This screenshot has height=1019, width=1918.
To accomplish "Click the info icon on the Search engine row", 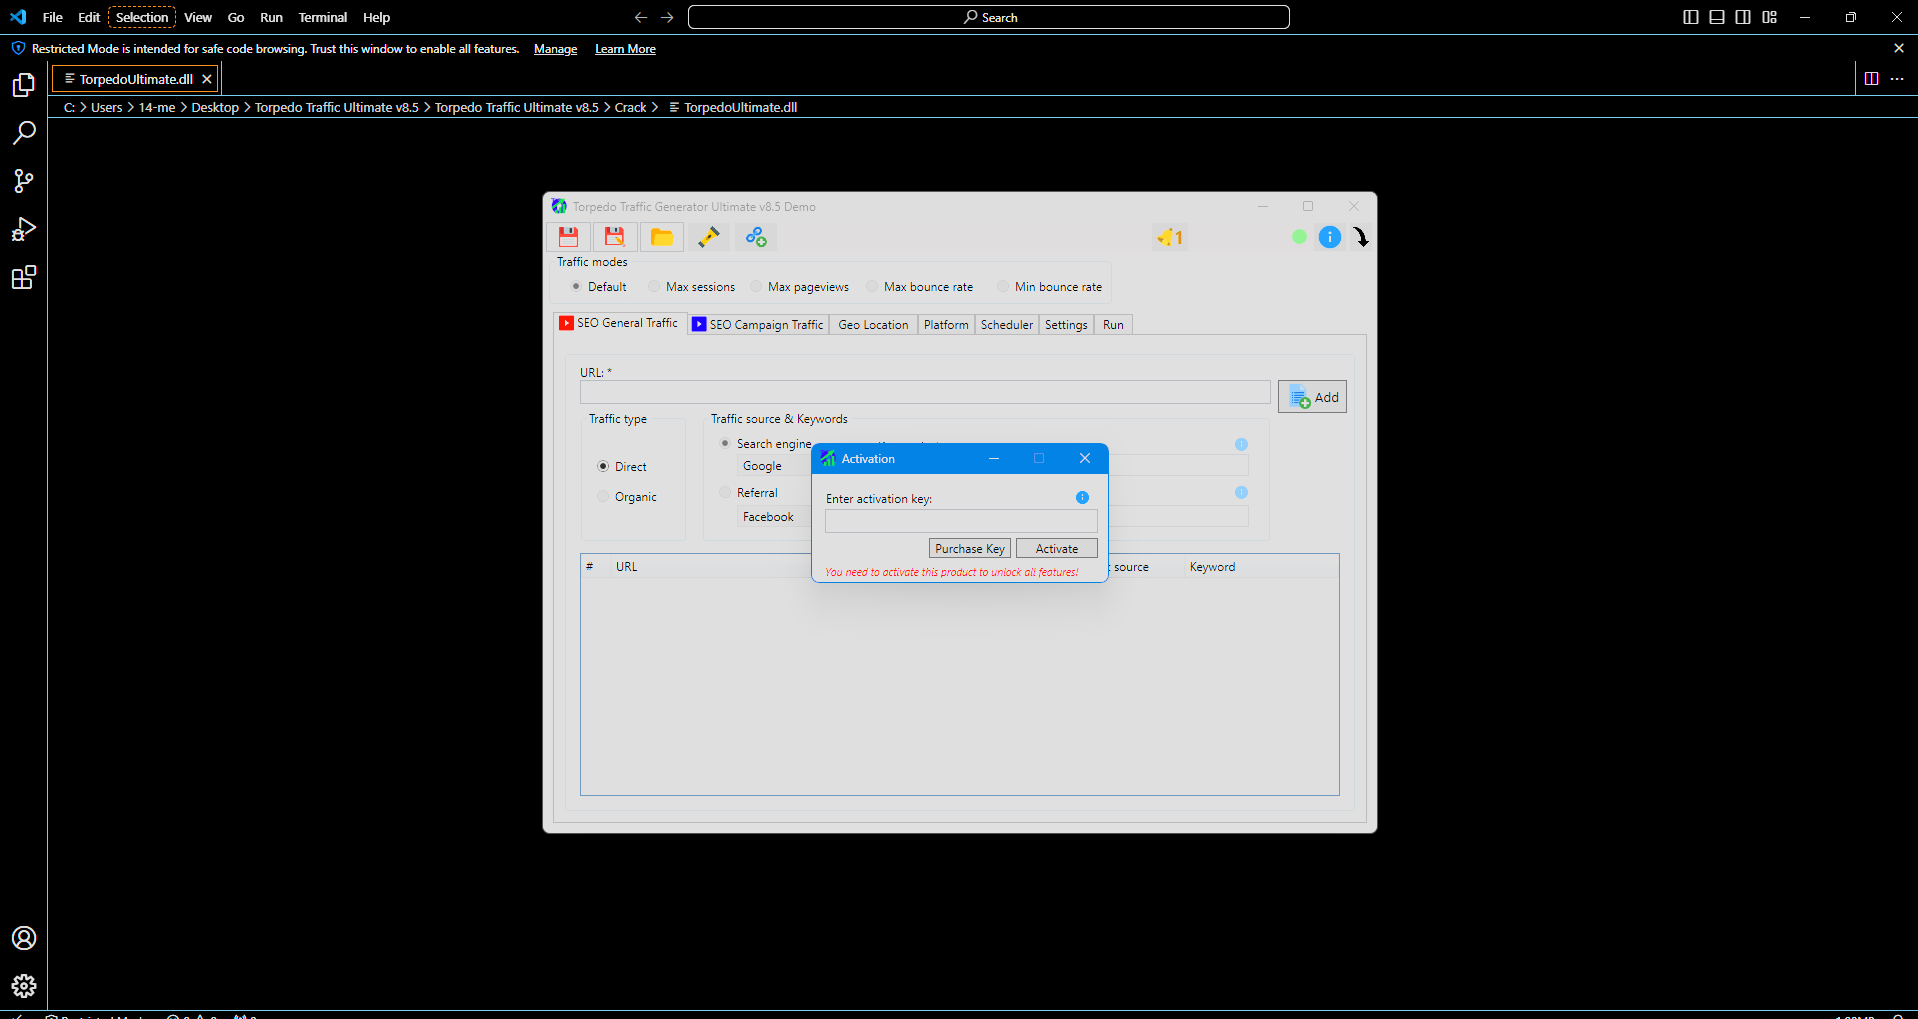I will point(1241,444).
